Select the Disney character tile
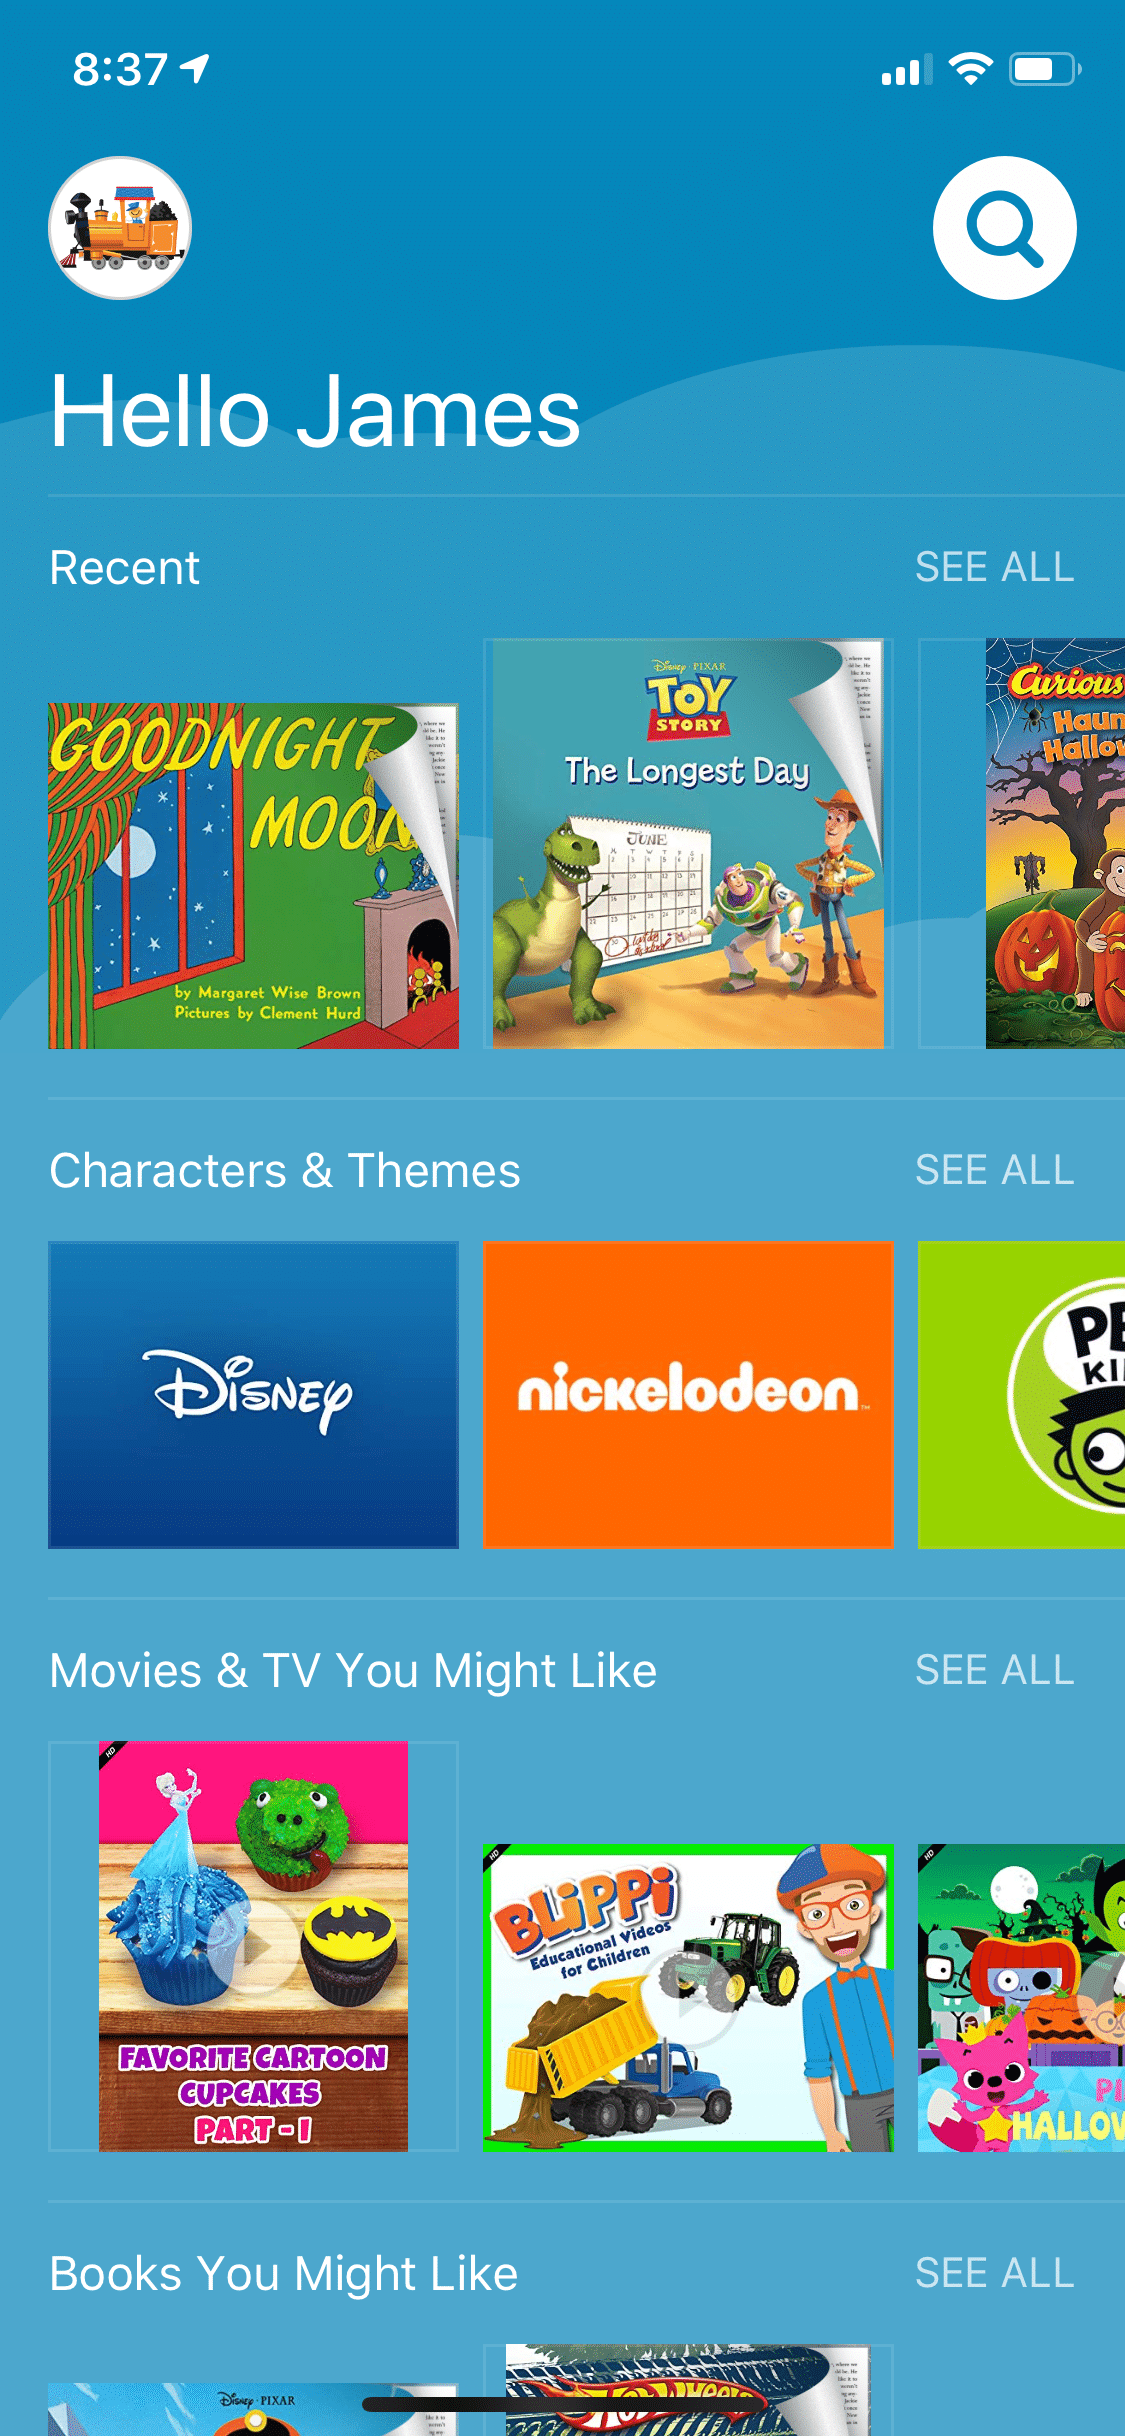 [254, 1395]
